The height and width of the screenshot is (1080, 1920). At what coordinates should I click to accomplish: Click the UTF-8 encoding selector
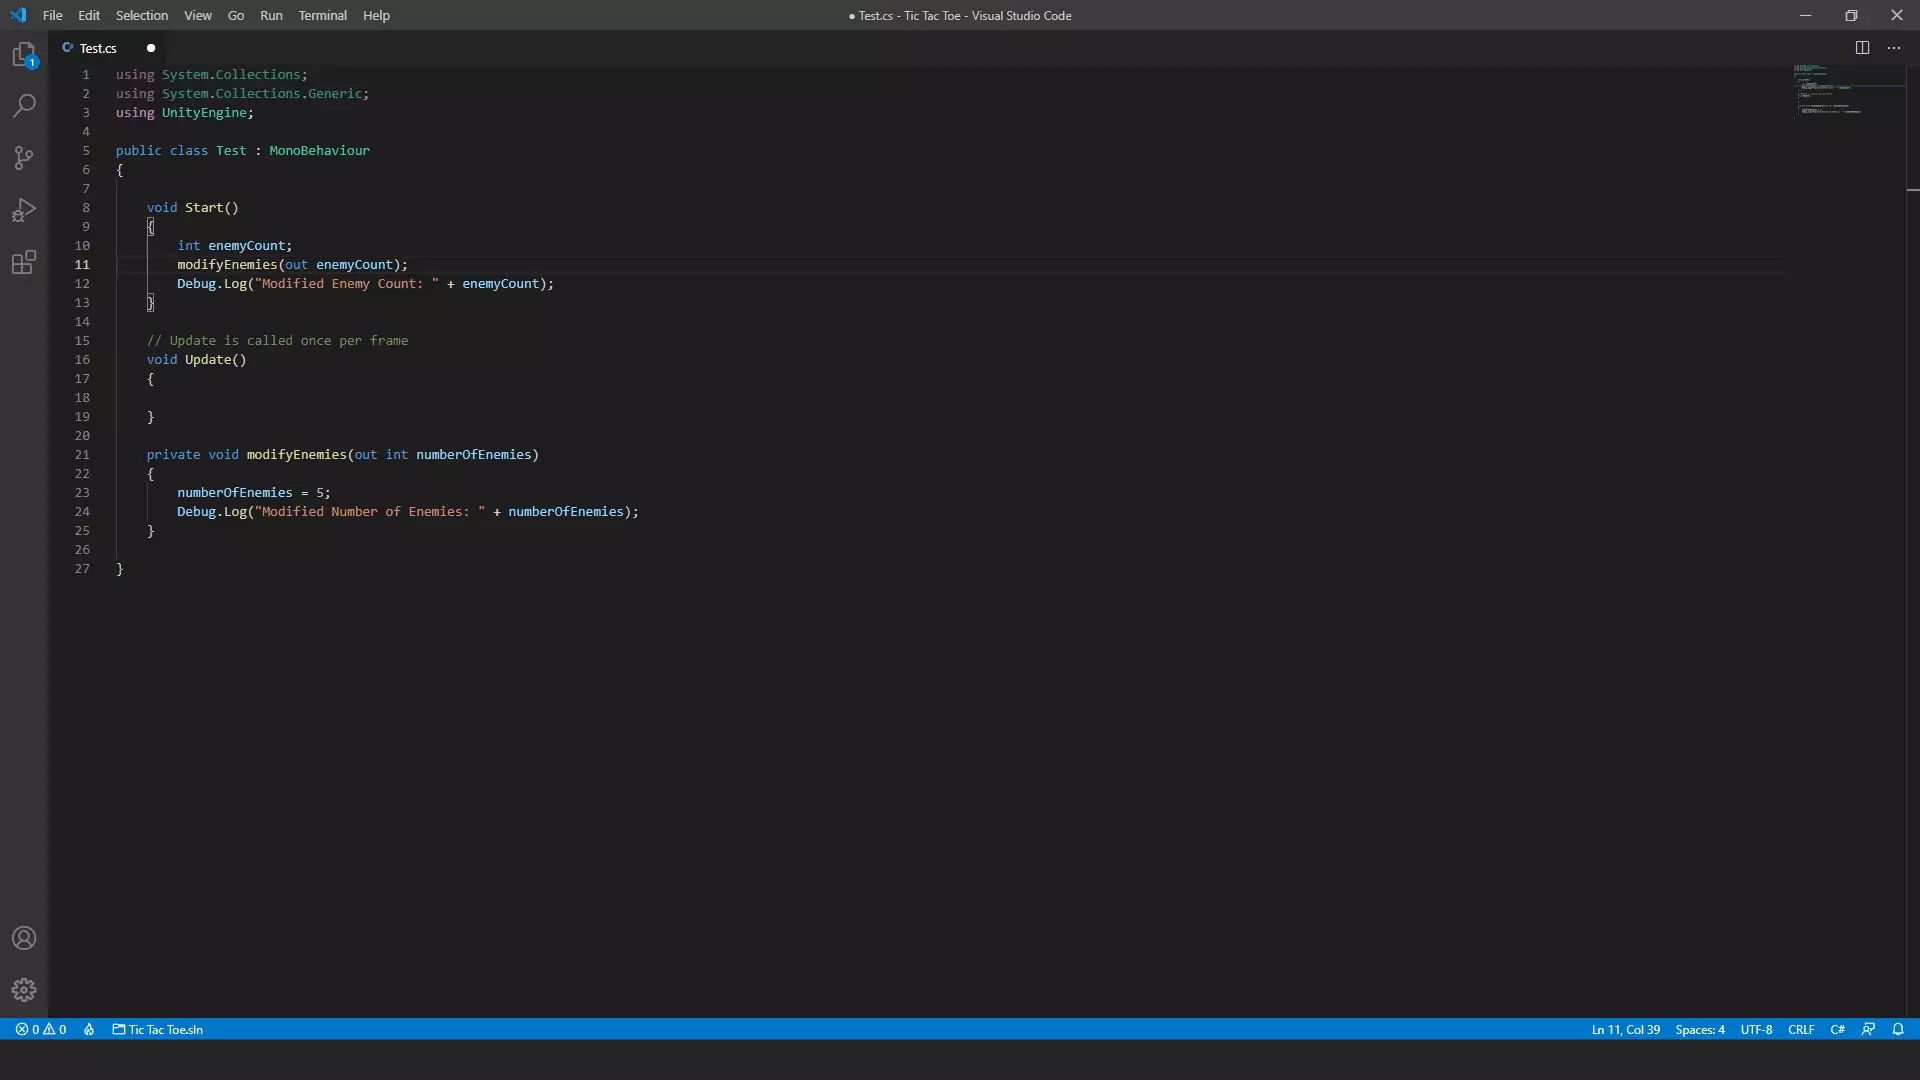click(1756, 1029)
